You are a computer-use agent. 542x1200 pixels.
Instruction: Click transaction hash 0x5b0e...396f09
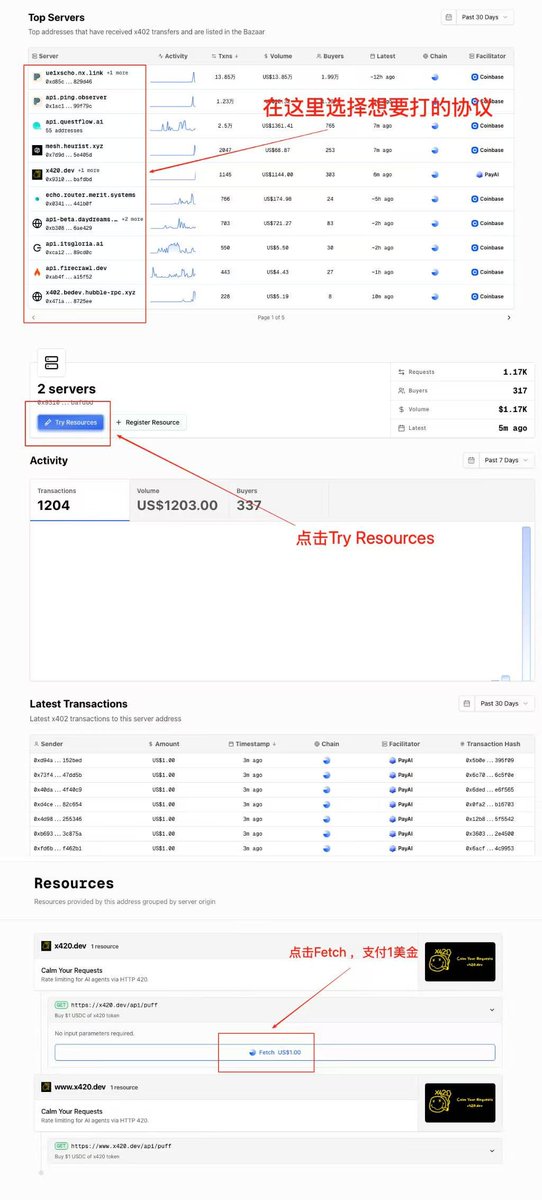pyautogui.click(x=489, y=760)
